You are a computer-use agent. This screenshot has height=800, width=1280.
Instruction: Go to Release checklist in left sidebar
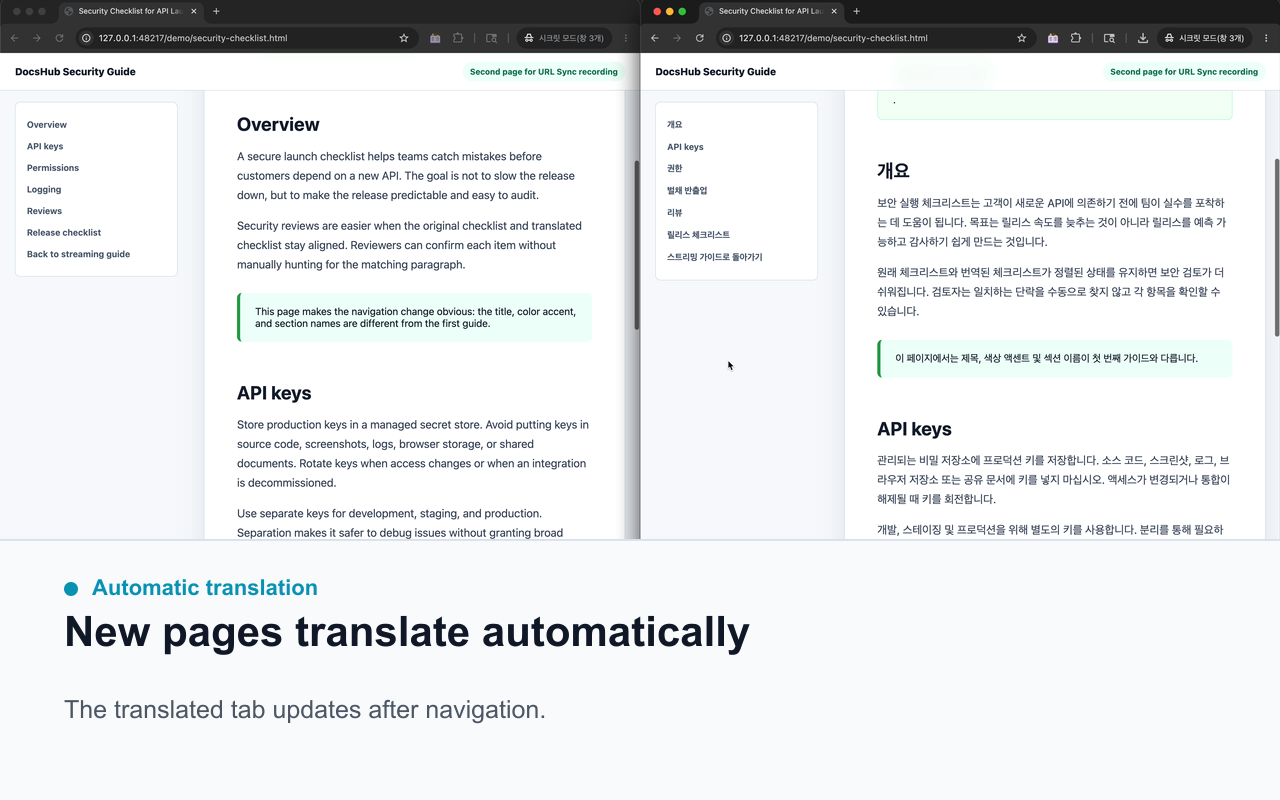(64, 232)
